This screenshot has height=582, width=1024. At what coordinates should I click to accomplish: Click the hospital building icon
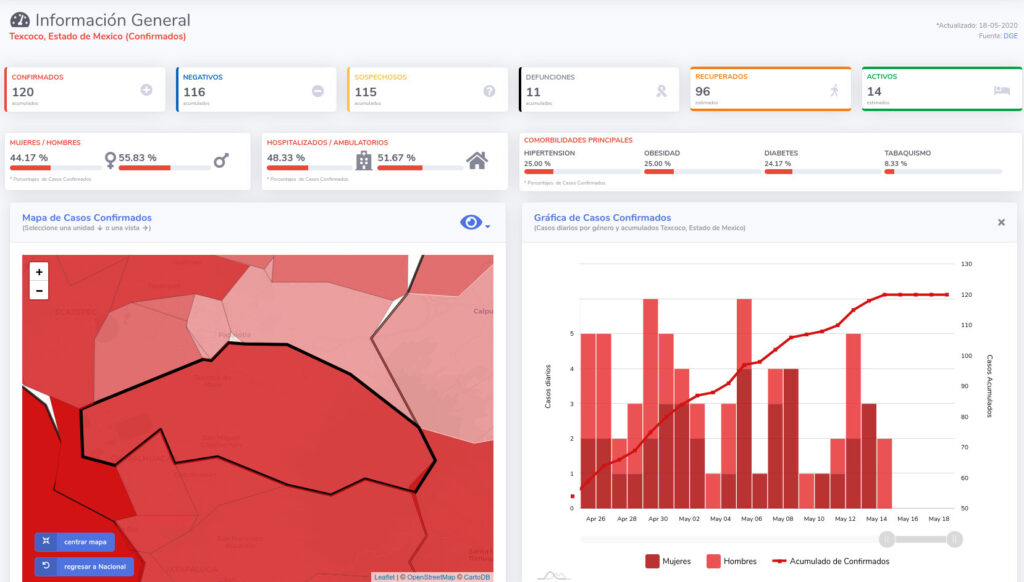tap(363, 160)
